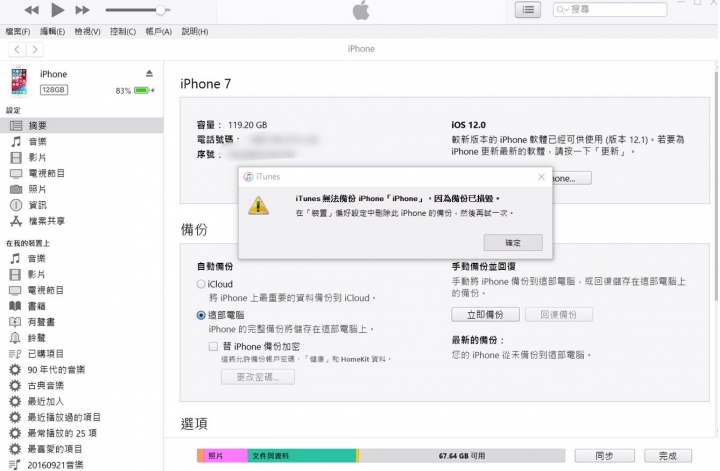Screen dimensions: 720x471
Task: Click camera icon for 照片
Action: tap(16, 189)
